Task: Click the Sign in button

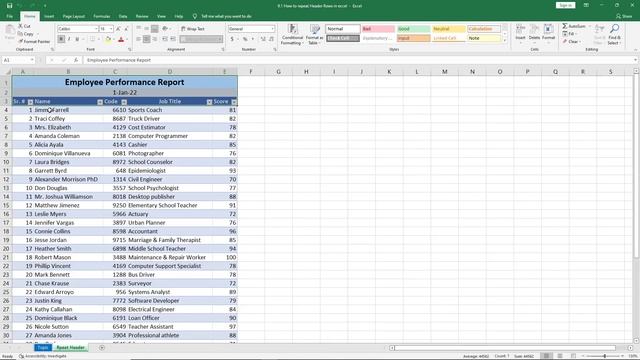Action: point(565,5)
